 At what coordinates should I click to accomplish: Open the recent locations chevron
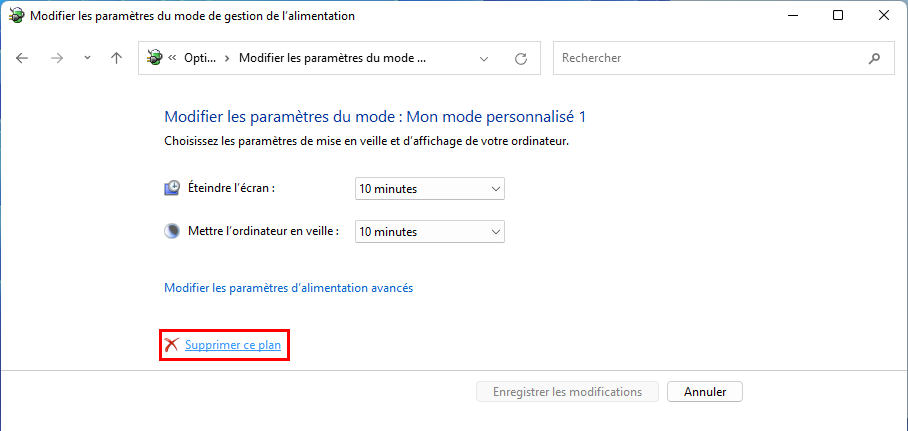click(87, 58)
